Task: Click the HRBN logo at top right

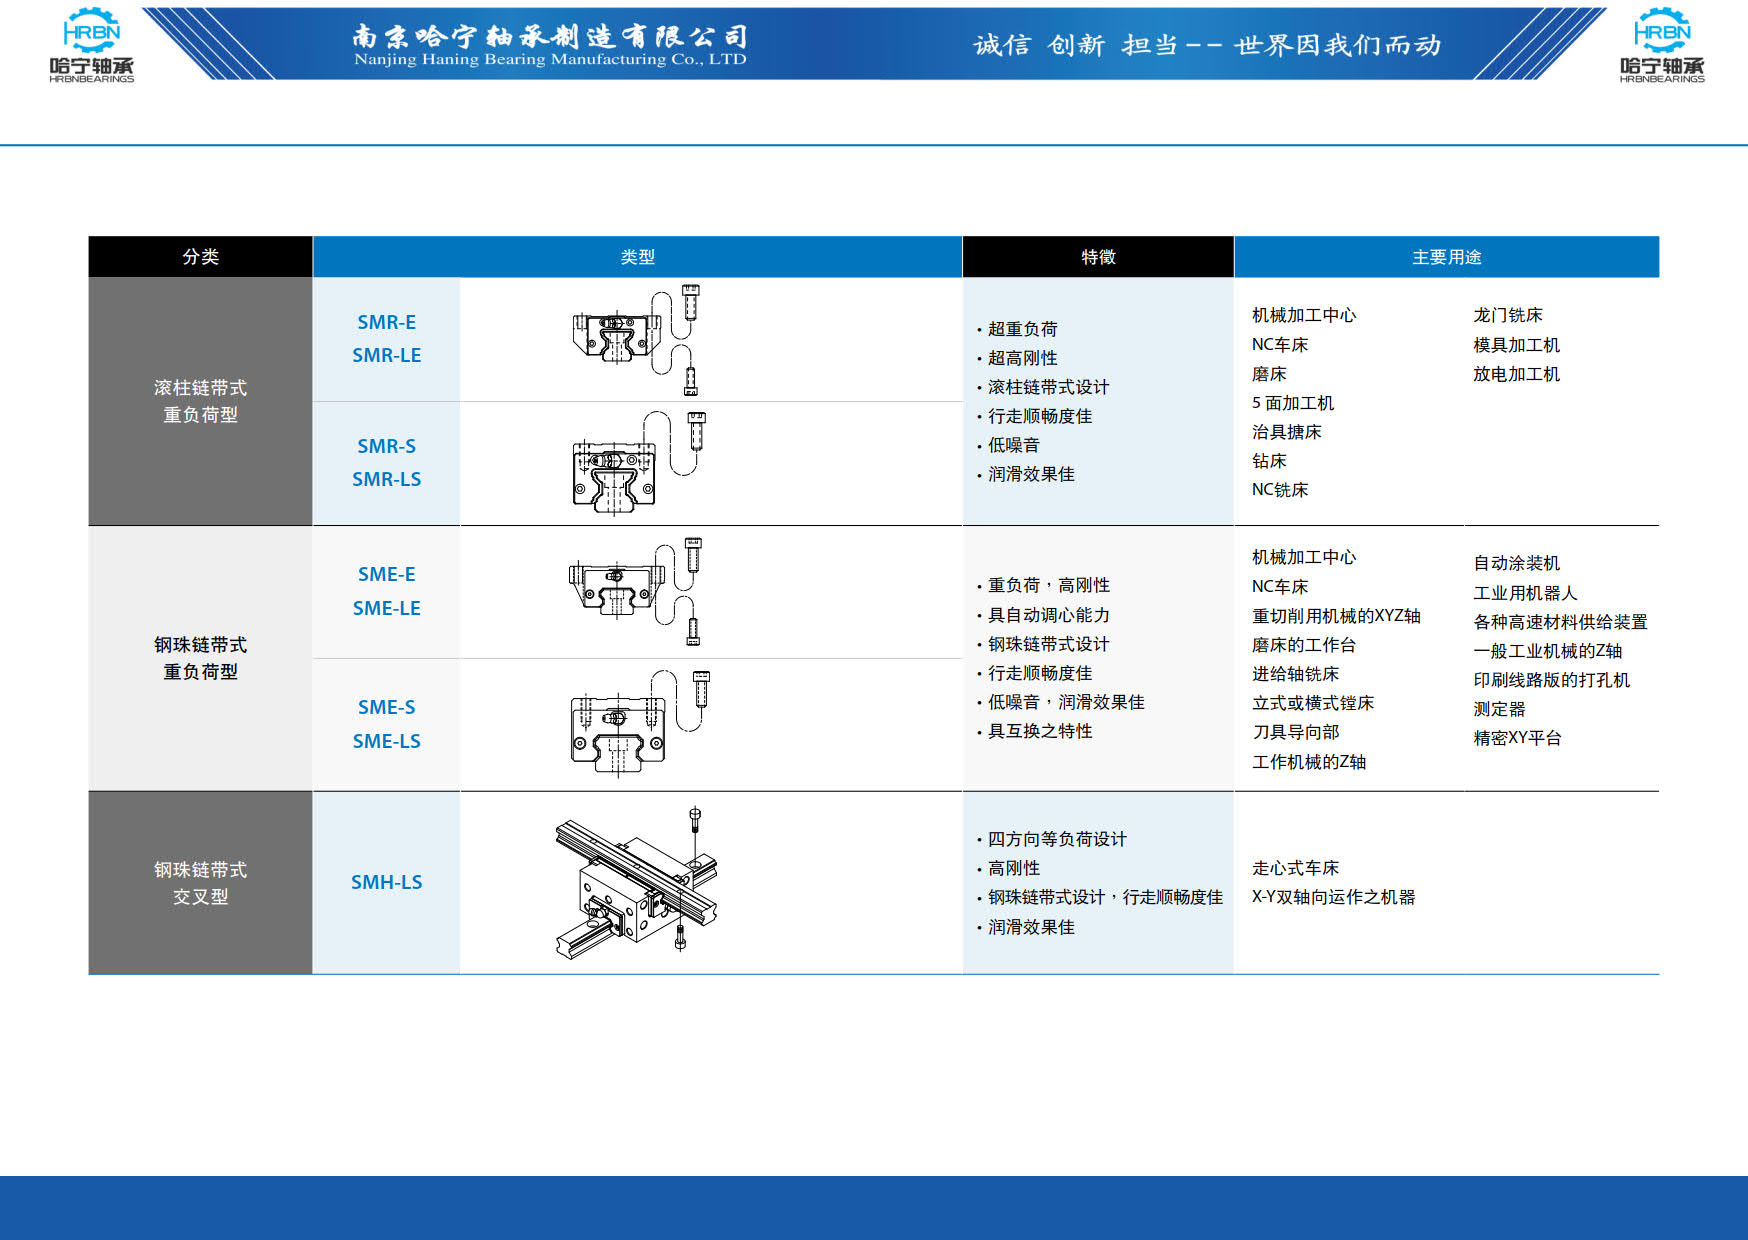Action: [1662, 45]
